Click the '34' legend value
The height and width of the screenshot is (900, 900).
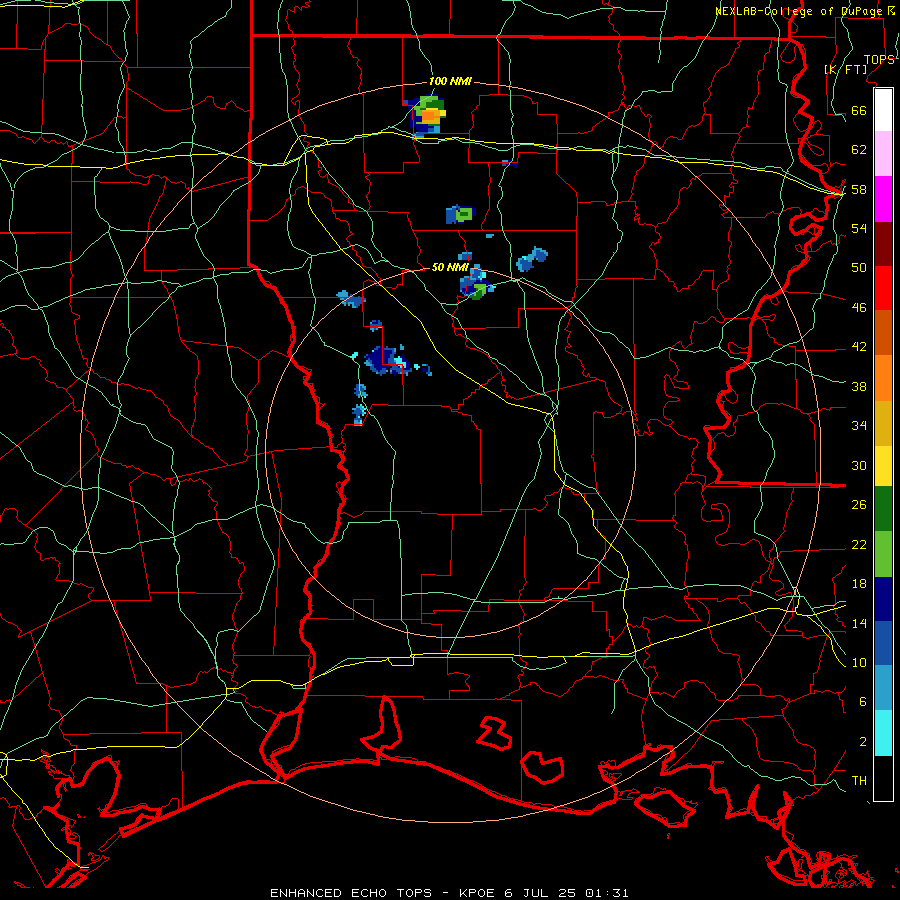coord(859,425)
